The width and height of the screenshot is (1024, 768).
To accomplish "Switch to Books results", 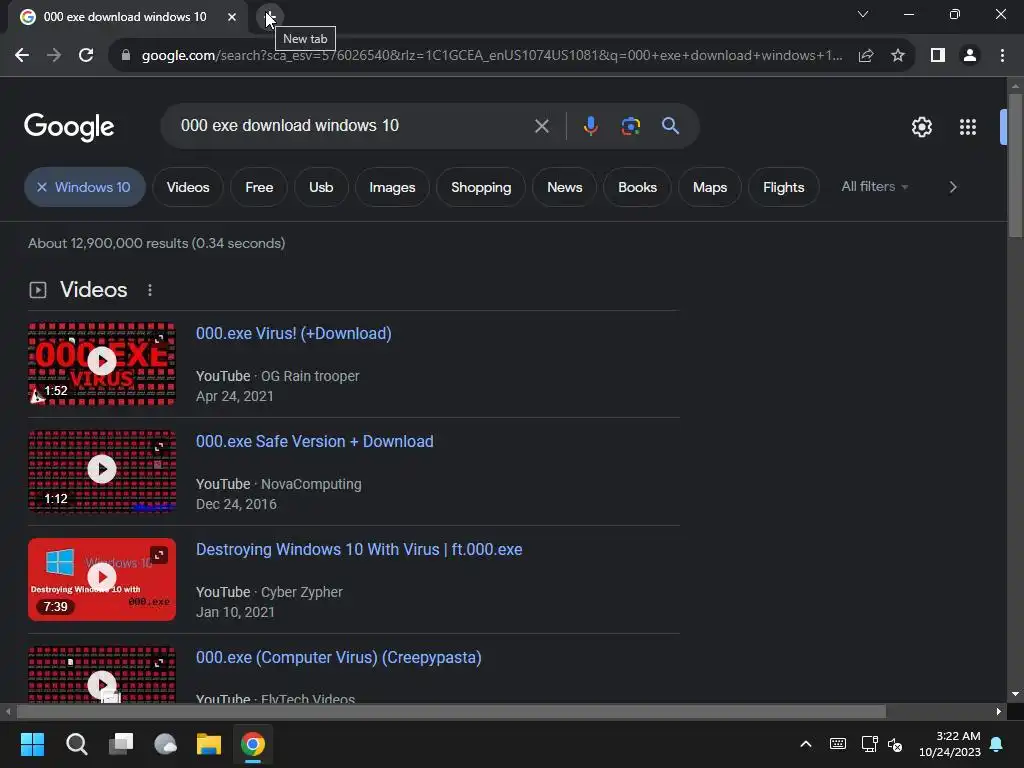I will coord(637,187).
